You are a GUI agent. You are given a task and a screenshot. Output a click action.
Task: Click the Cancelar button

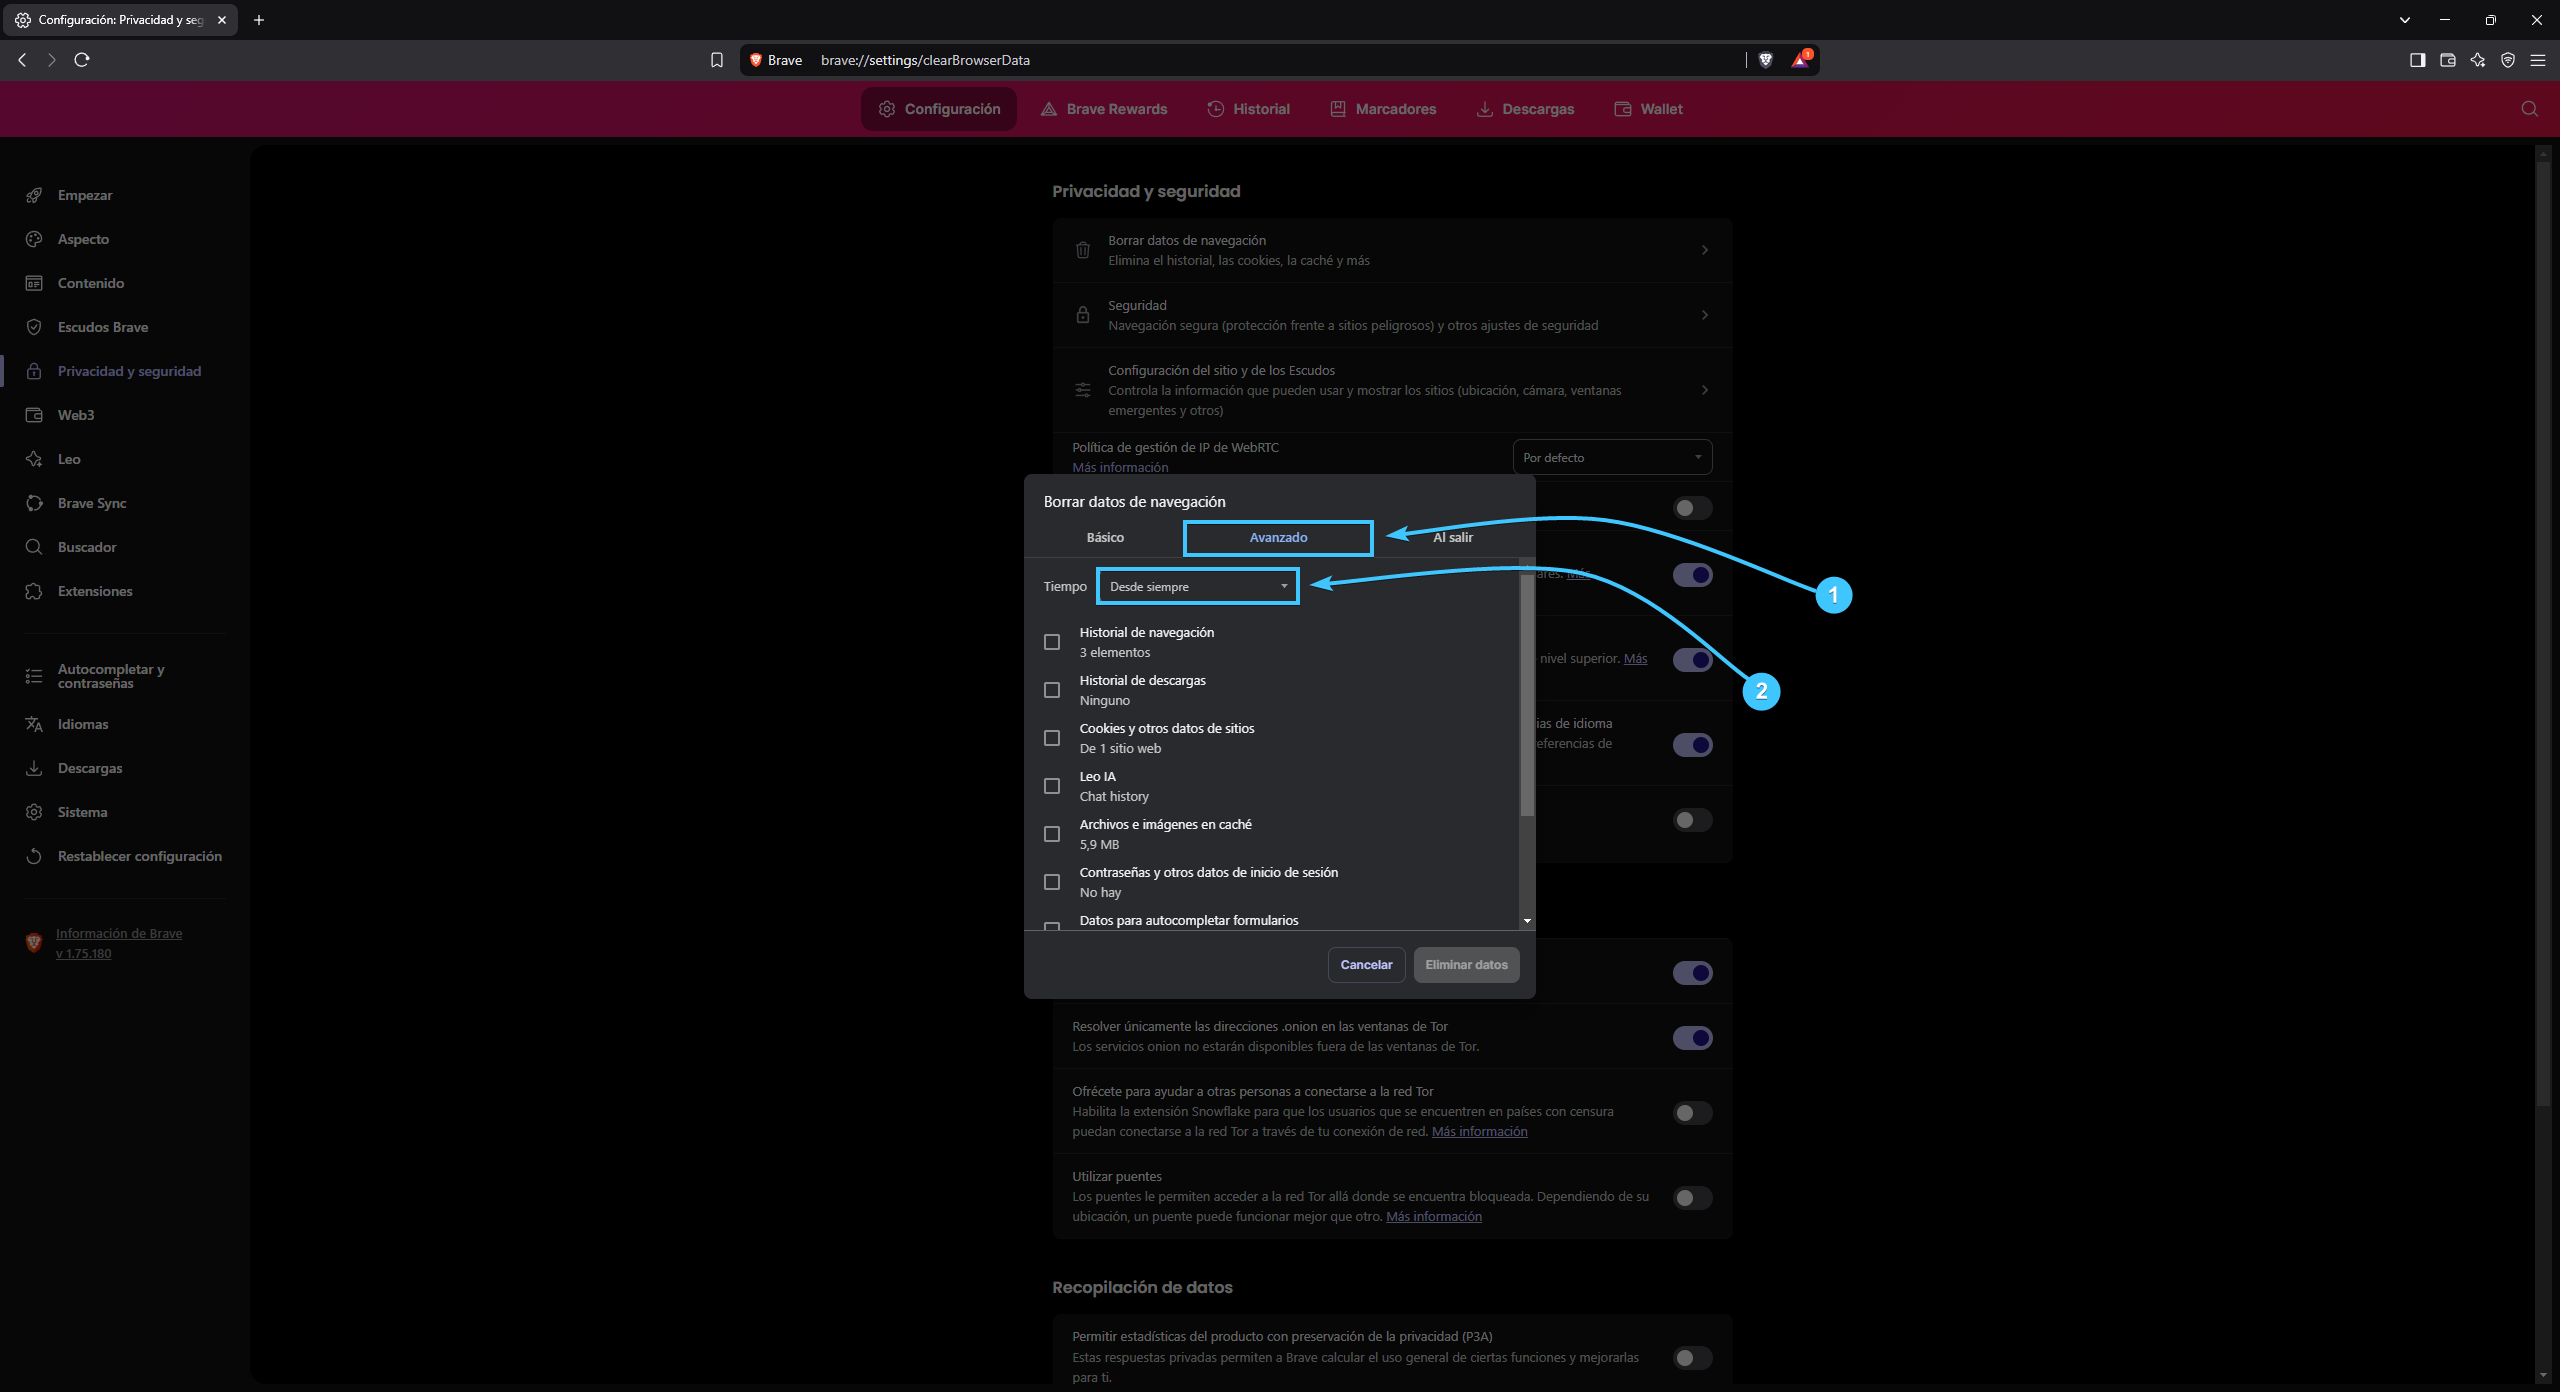click(1366, 965)
